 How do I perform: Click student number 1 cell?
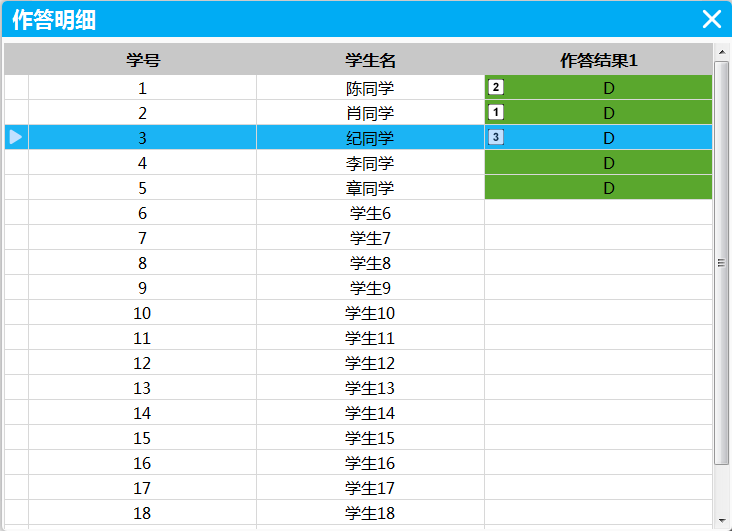(x=143, y=88)
